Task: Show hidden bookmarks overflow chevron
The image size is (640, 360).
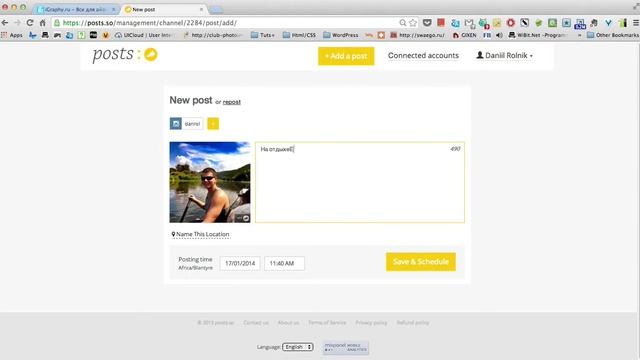Action: (579, 35)
